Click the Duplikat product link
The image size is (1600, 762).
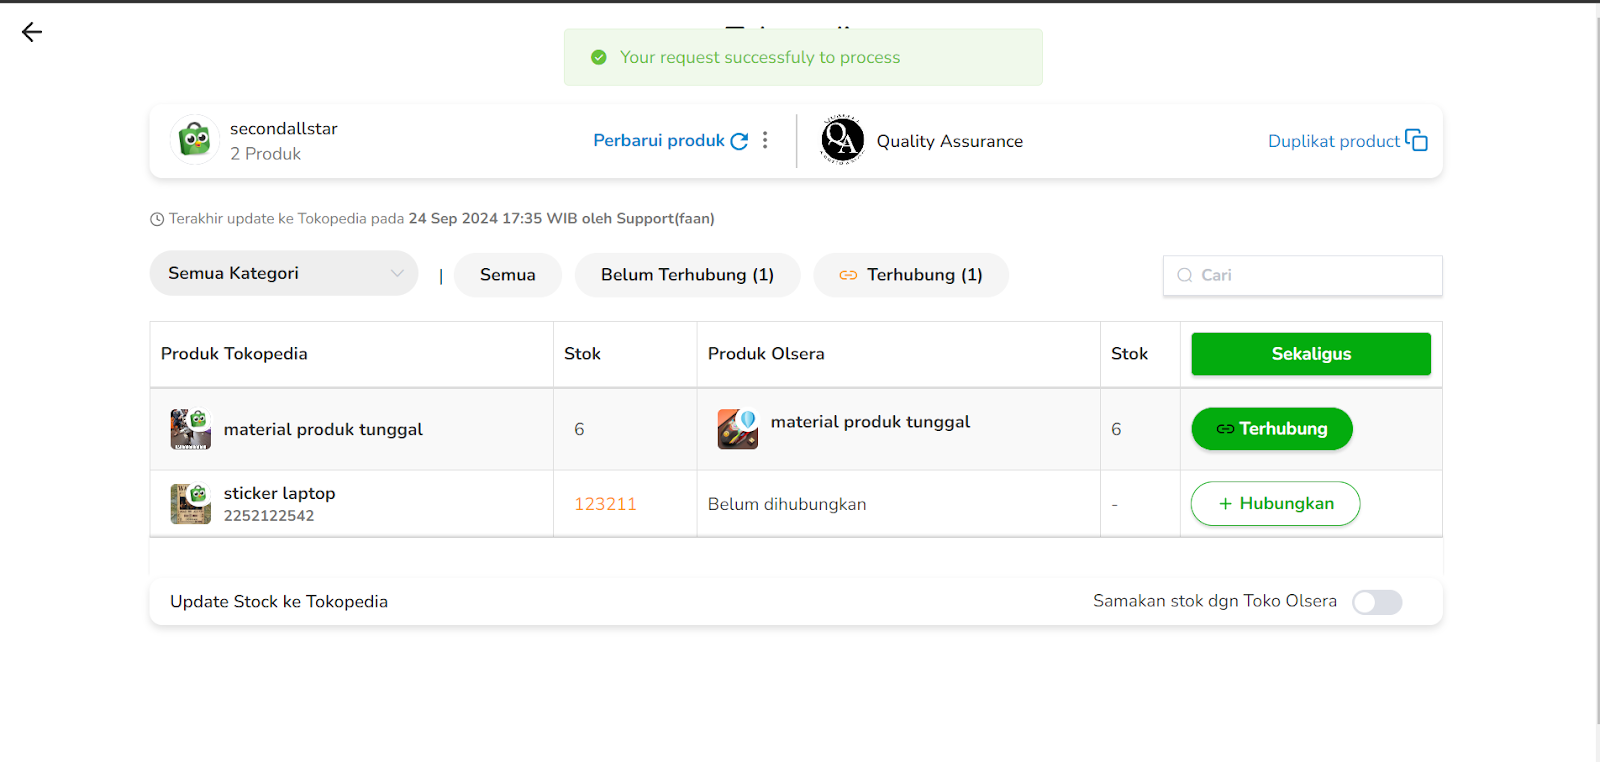tap(1334, 141)
